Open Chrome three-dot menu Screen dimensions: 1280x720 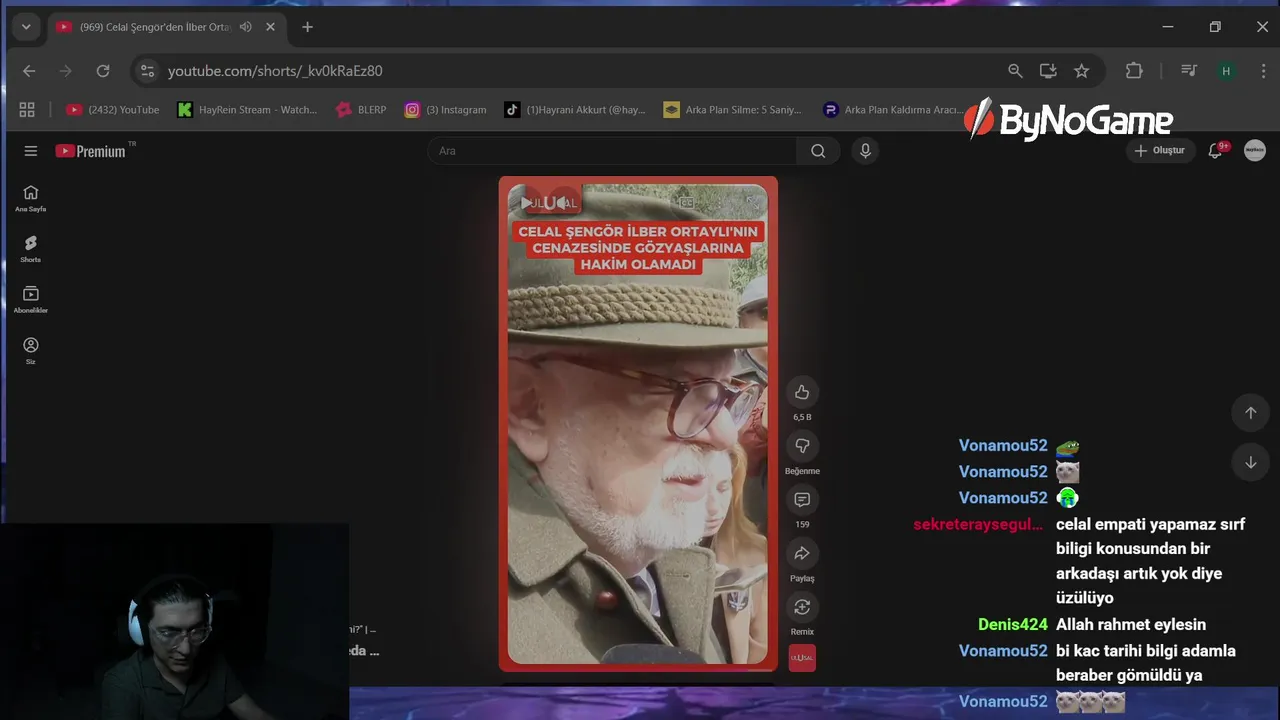pyautogui.click(x=1264, y=71)
